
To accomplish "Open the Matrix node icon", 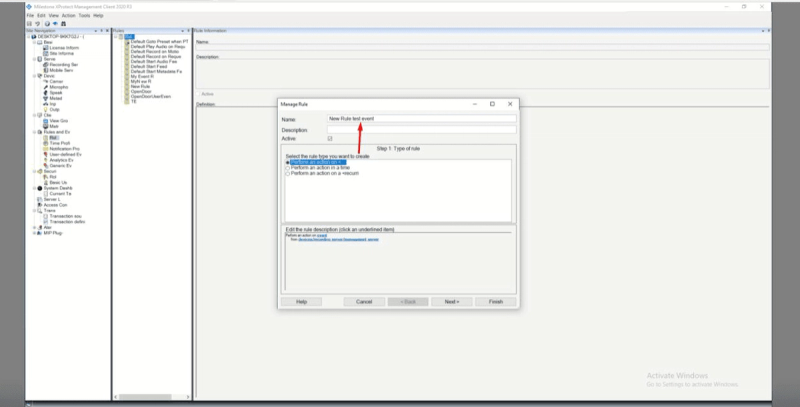I will pos(46,126).
